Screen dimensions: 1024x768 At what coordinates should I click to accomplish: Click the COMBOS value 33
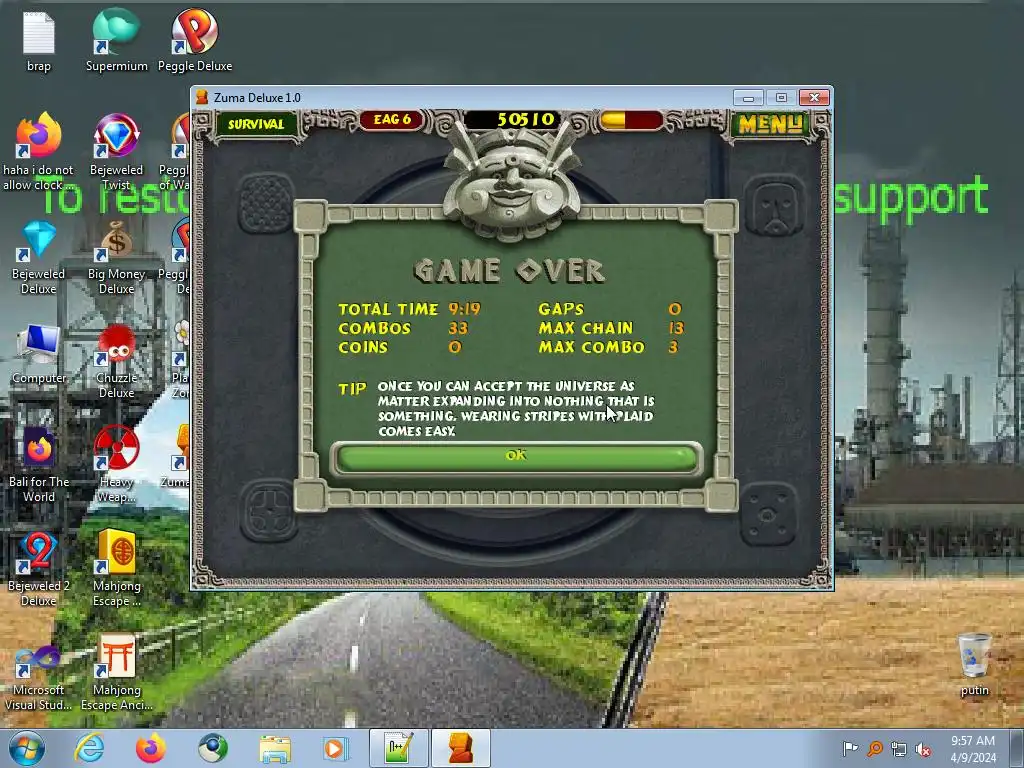coord(458,328)
